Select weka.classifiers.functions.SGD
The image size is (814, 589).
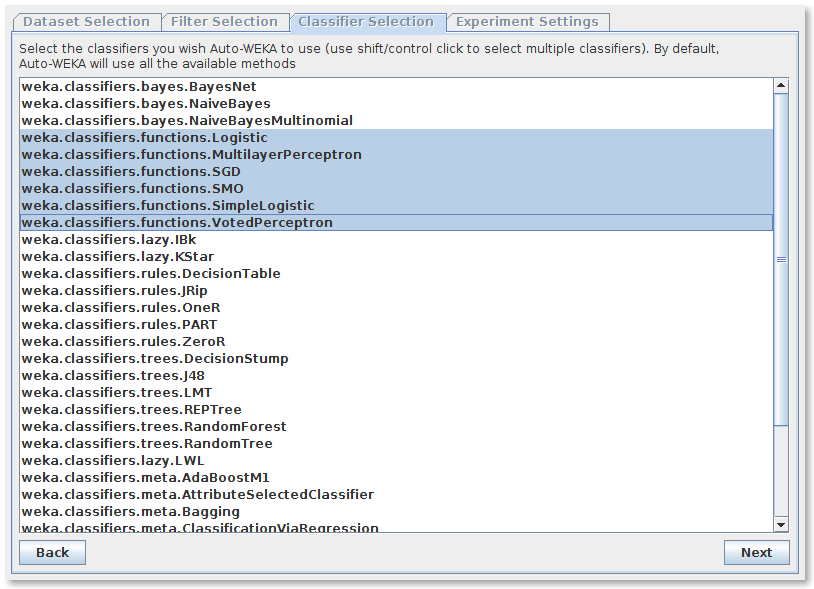(x=397, y=172)
